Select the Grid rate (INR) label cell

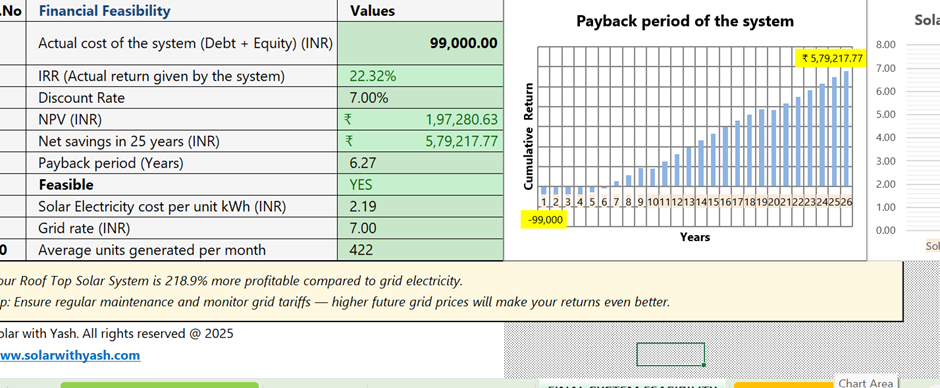pyautogui.click(x=182, y=228)
